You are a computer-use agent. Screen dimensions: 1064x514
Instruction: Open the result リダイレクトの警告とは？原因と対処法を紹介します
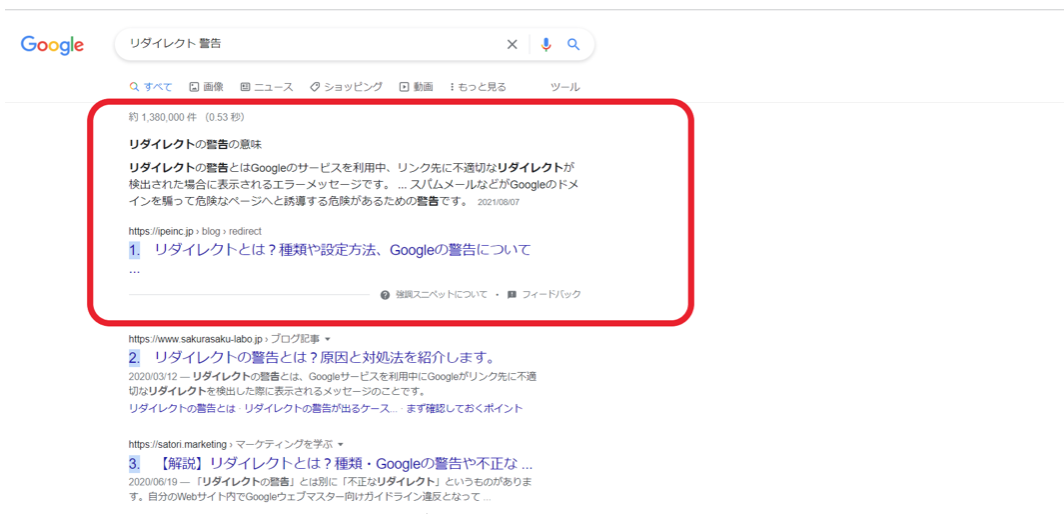coord(325,357)
